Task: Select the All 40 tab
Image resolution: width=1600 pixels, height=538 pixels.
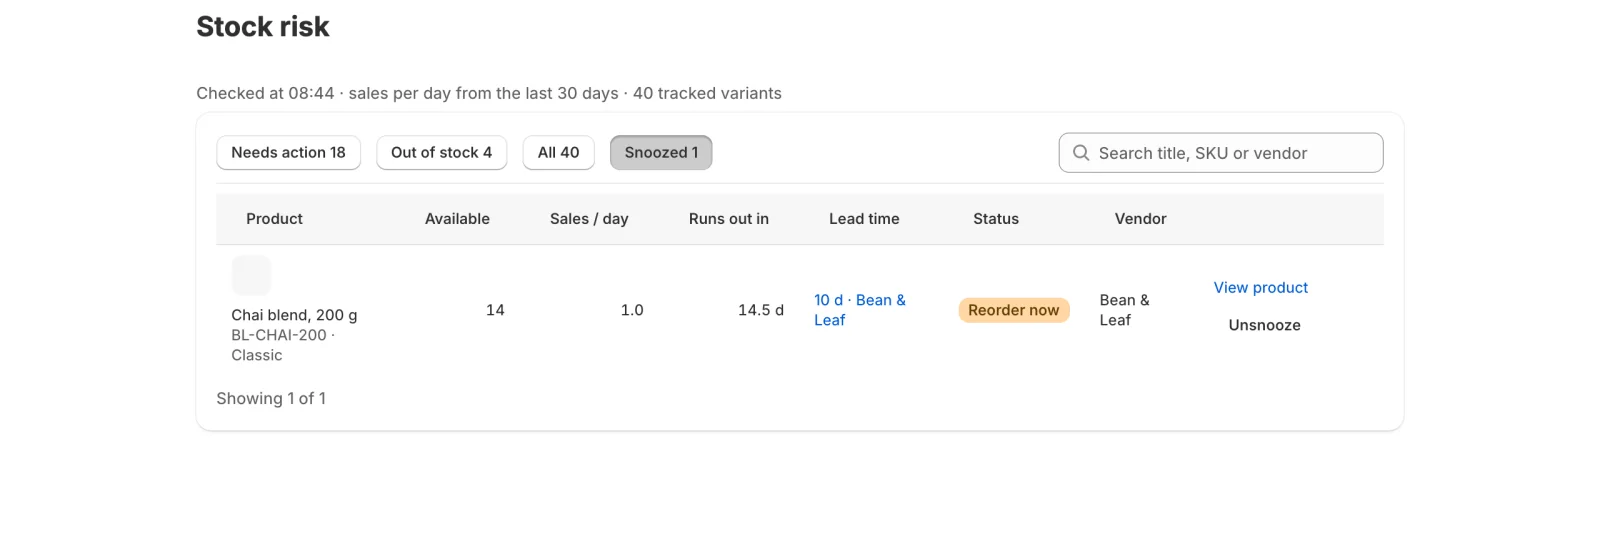Action: click(x=558, y=153)
